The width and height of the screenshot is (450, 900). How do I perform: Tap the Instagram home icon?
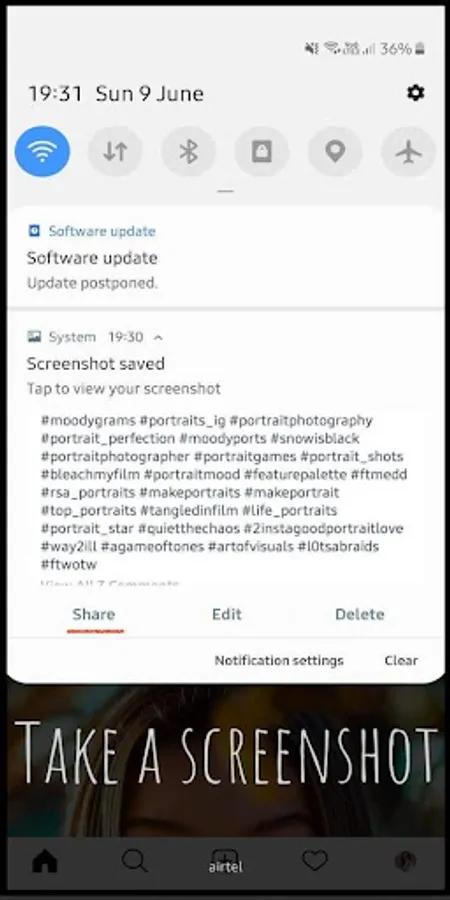45,861
